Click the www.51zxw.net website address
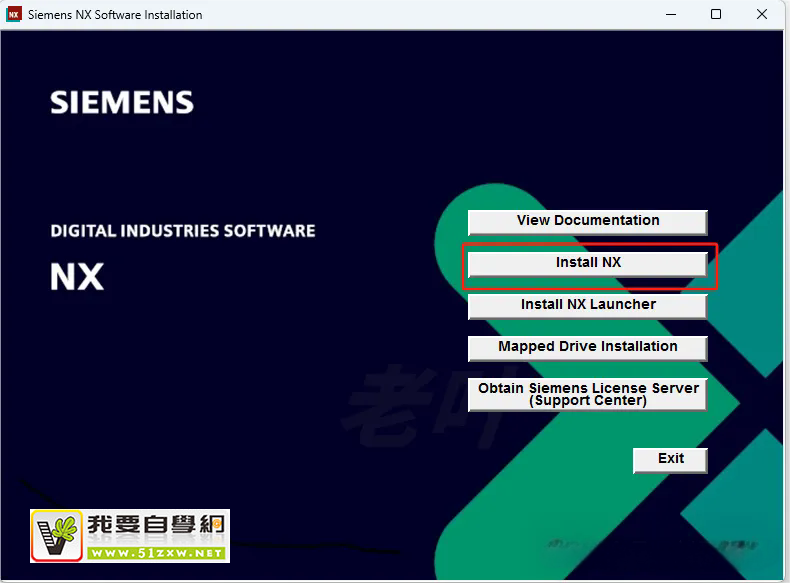This screenshot has width=790, height=583. tap(155, 552)
